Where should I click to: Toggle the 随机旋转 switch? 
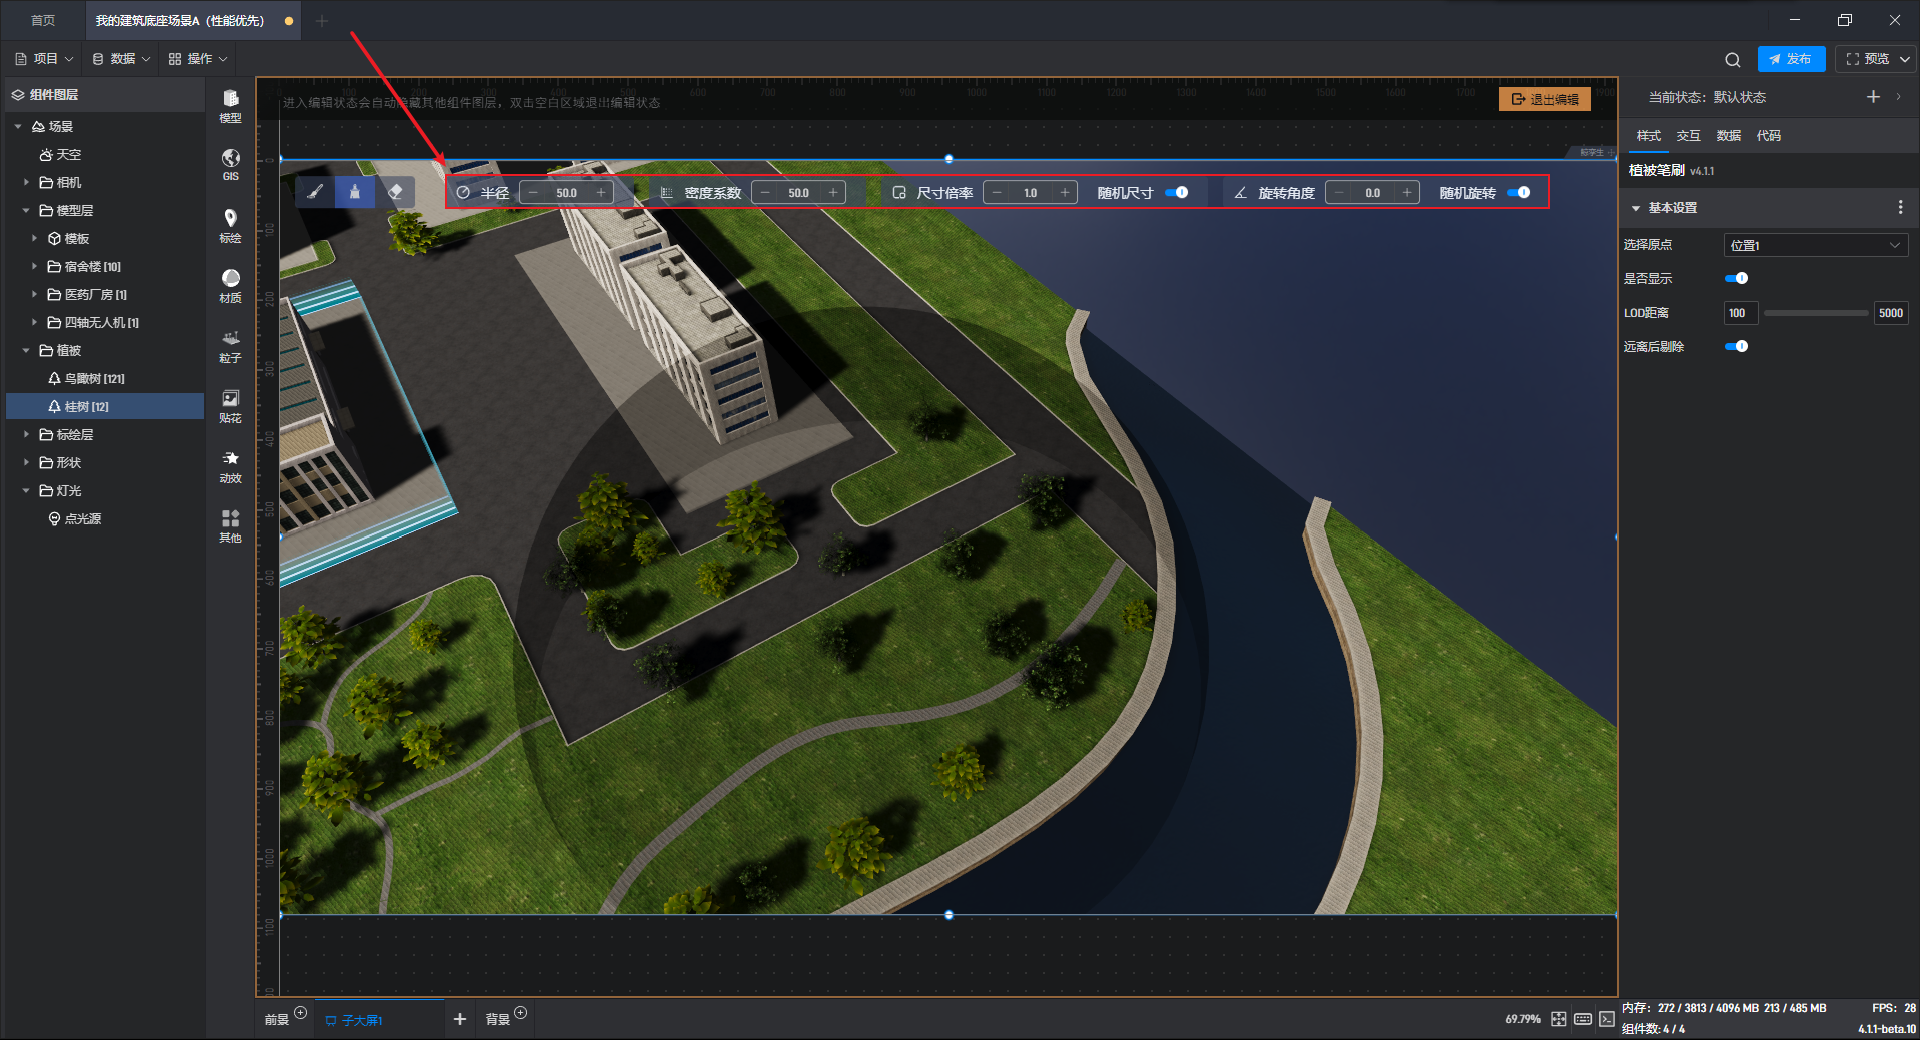point(1519,193)
